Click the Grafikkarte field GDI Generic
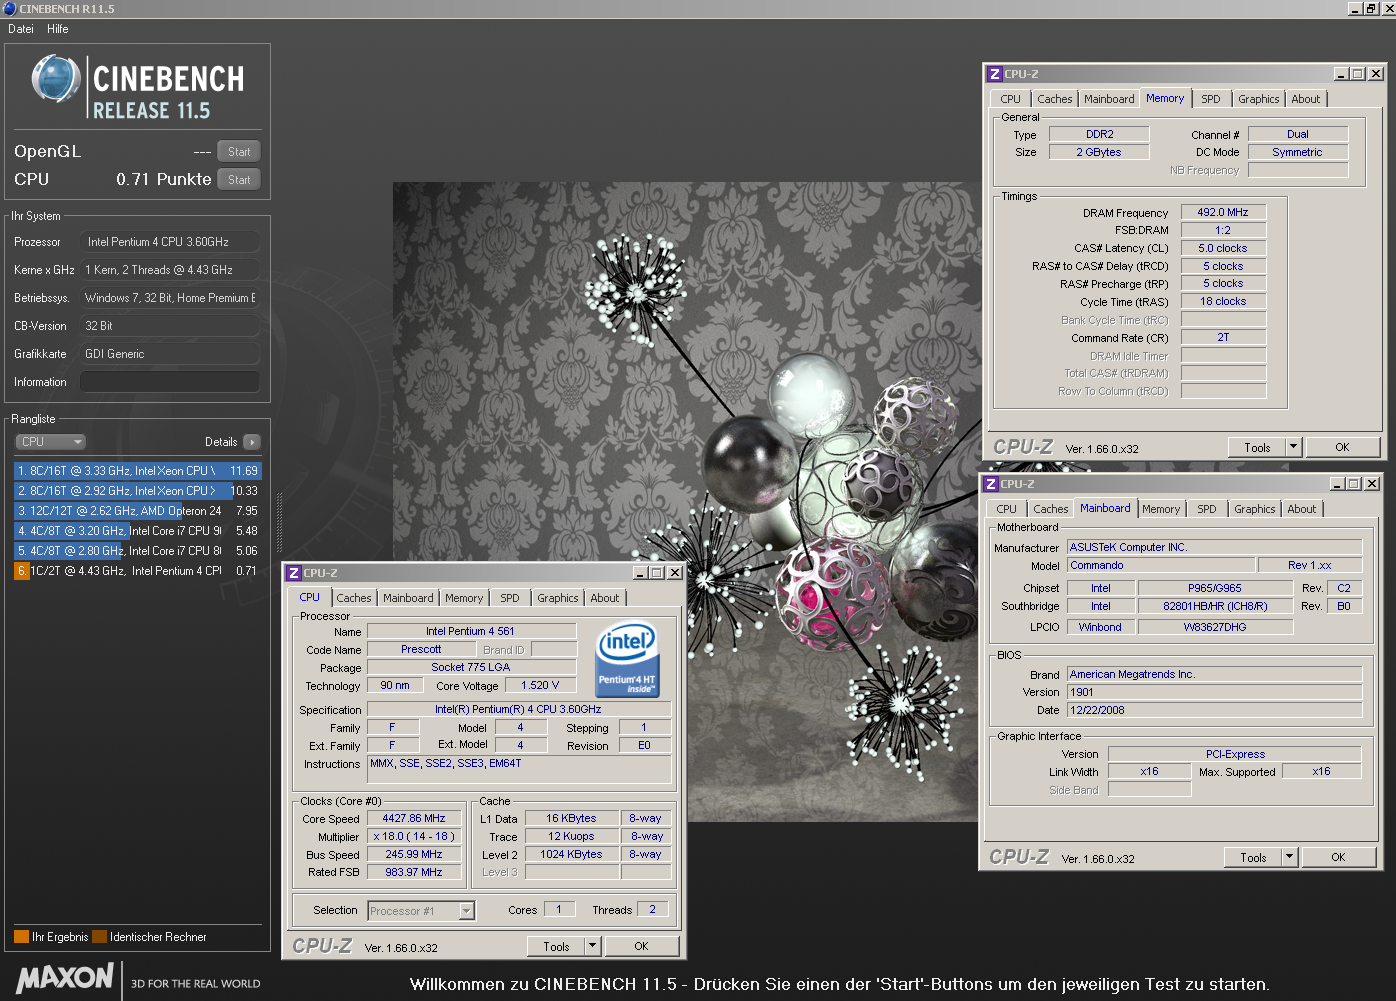1396x1001 pixels. pyautogui.click(x=170, y=354)
